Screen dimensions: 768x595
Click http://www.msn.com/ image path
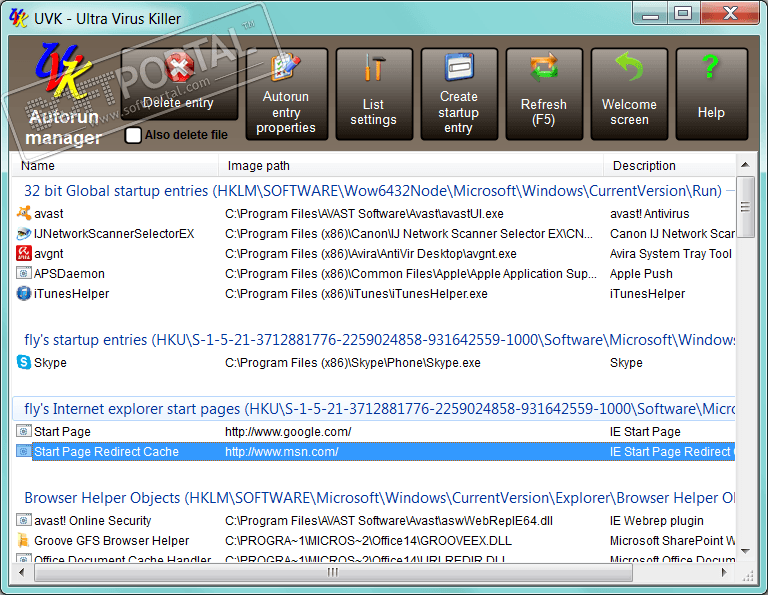[x=282, y=452]
